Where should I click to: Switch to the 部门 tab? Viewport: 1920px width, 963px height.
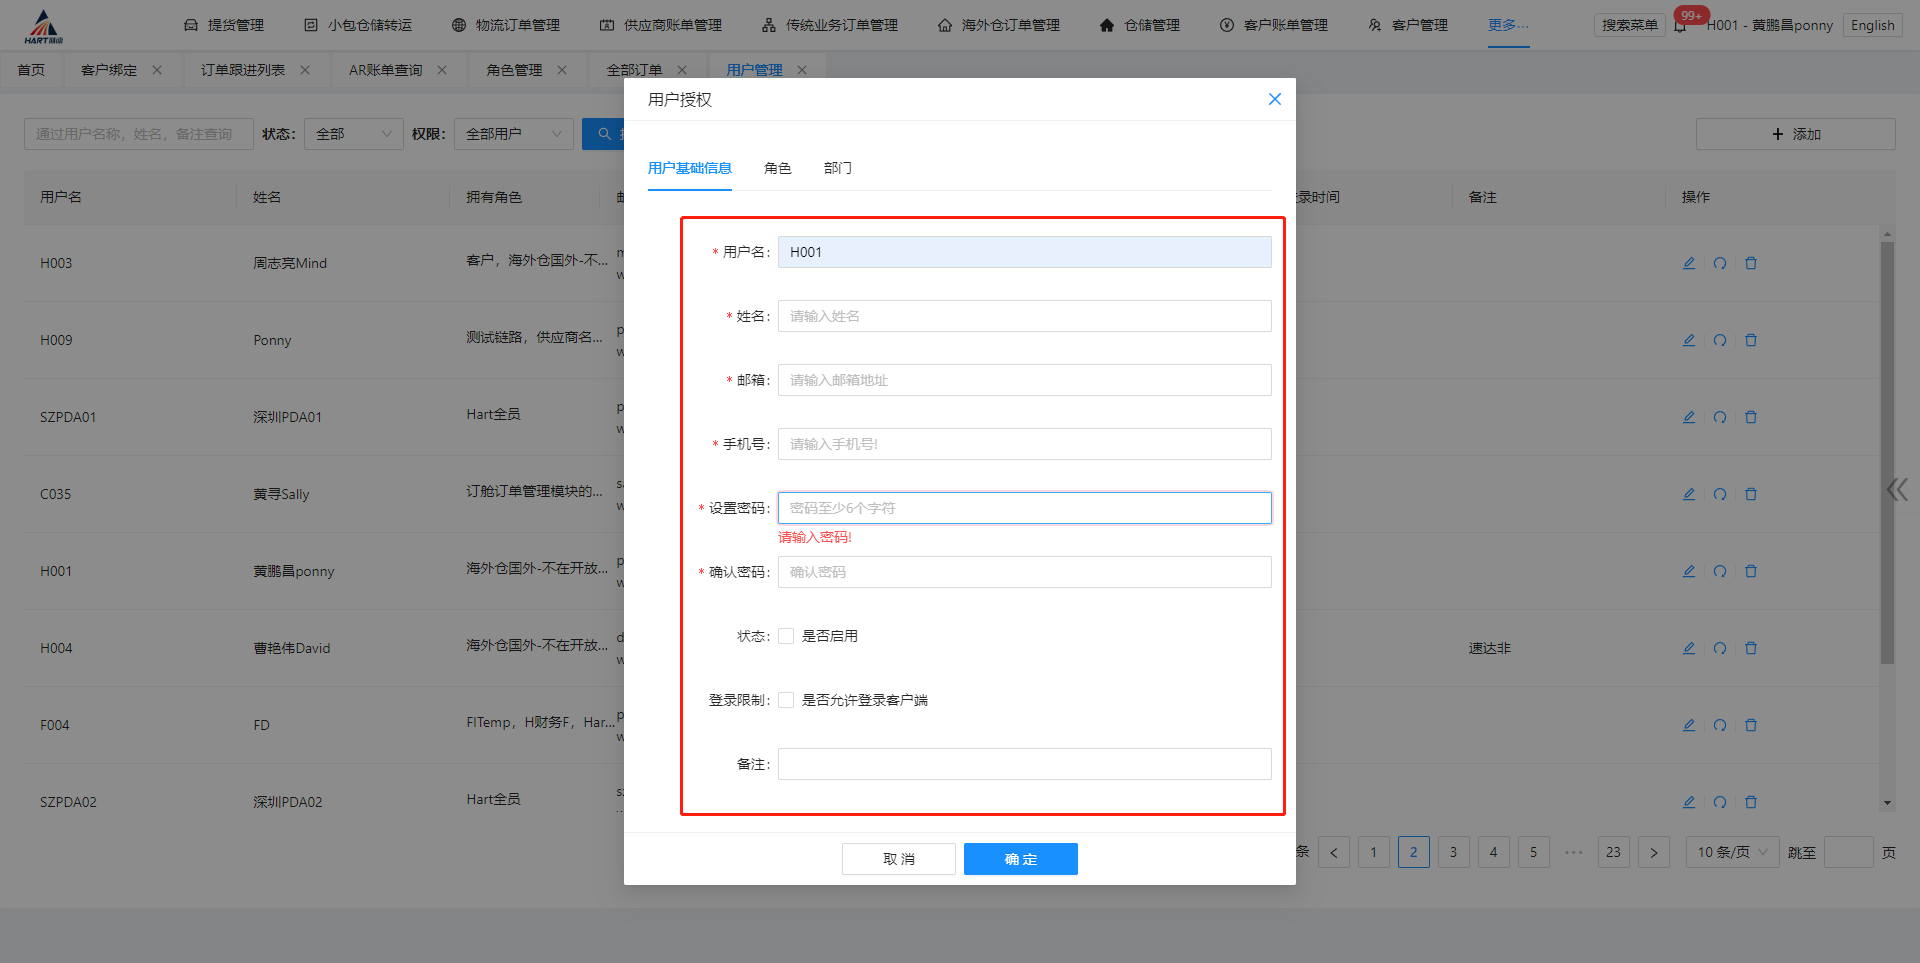tap(838, 168)
